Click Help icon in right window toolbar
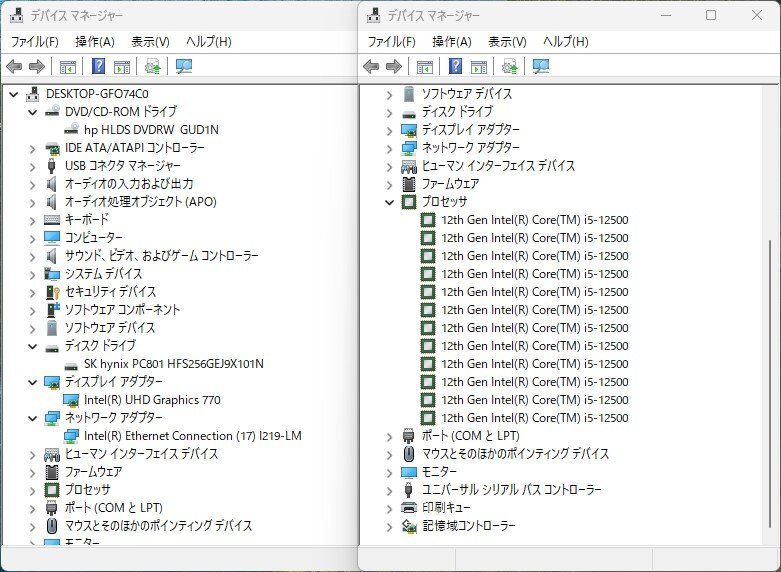Image resolution: width=781 pixels, height=572 pixels. (x=455, y=66)
